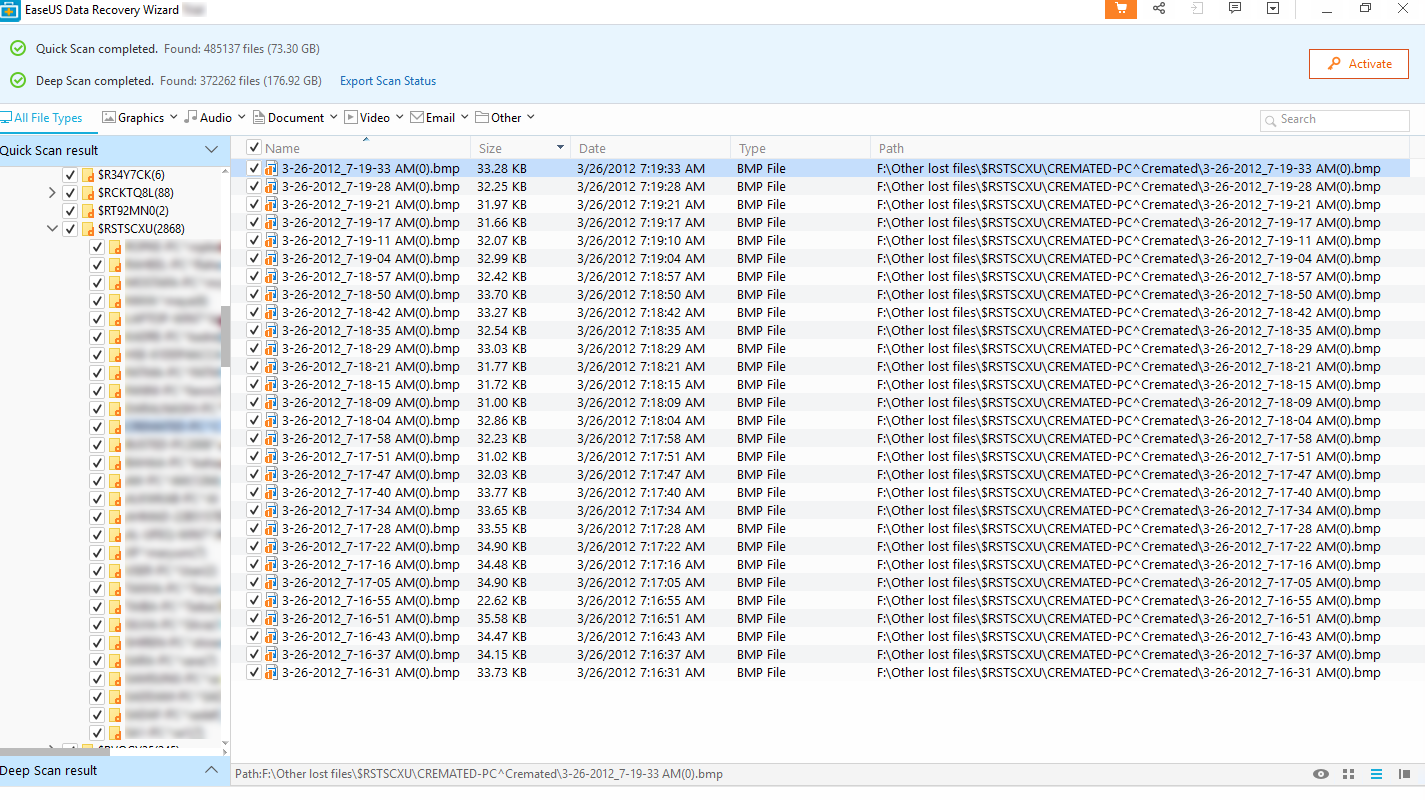Click the $RSTSCXU(2868) tree label
This screenshot has height=800, width=1425.
pos(139,229)
